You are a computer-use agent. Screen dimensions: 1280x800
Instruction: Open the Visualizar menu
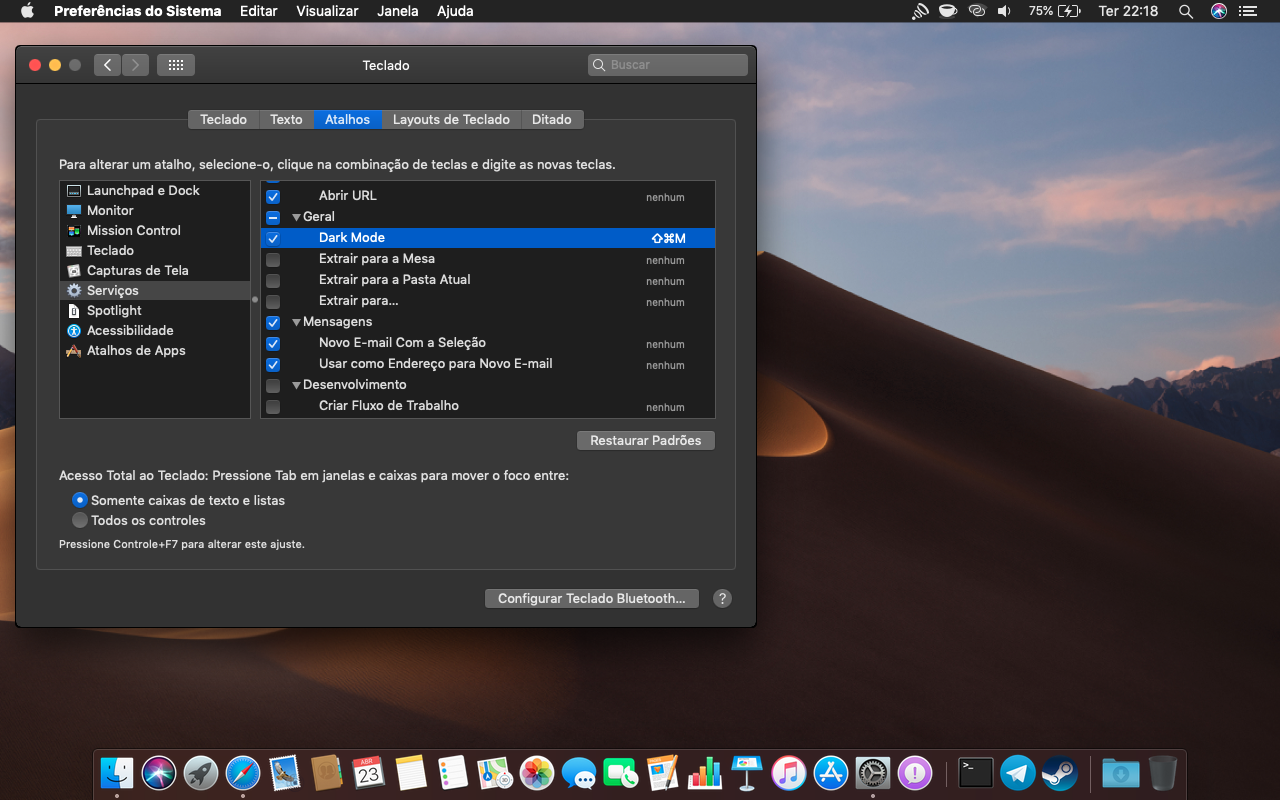[x=327, y=11]
